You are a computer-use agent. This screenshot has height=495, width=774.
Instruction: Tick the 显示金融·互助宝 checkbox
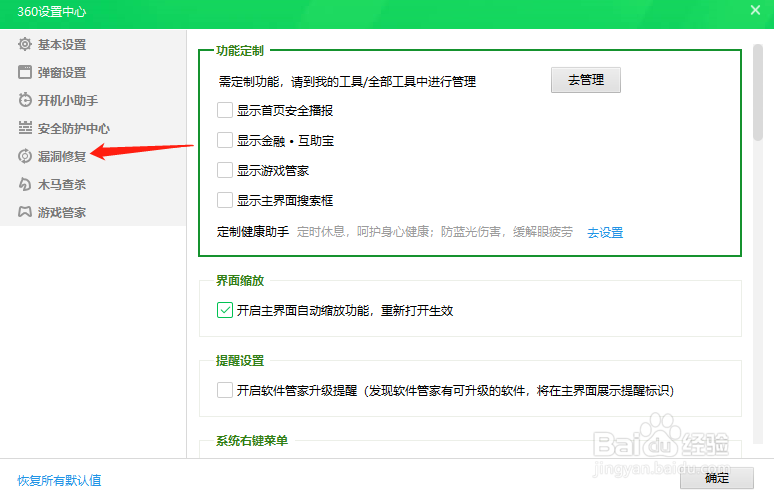point(225,140)
